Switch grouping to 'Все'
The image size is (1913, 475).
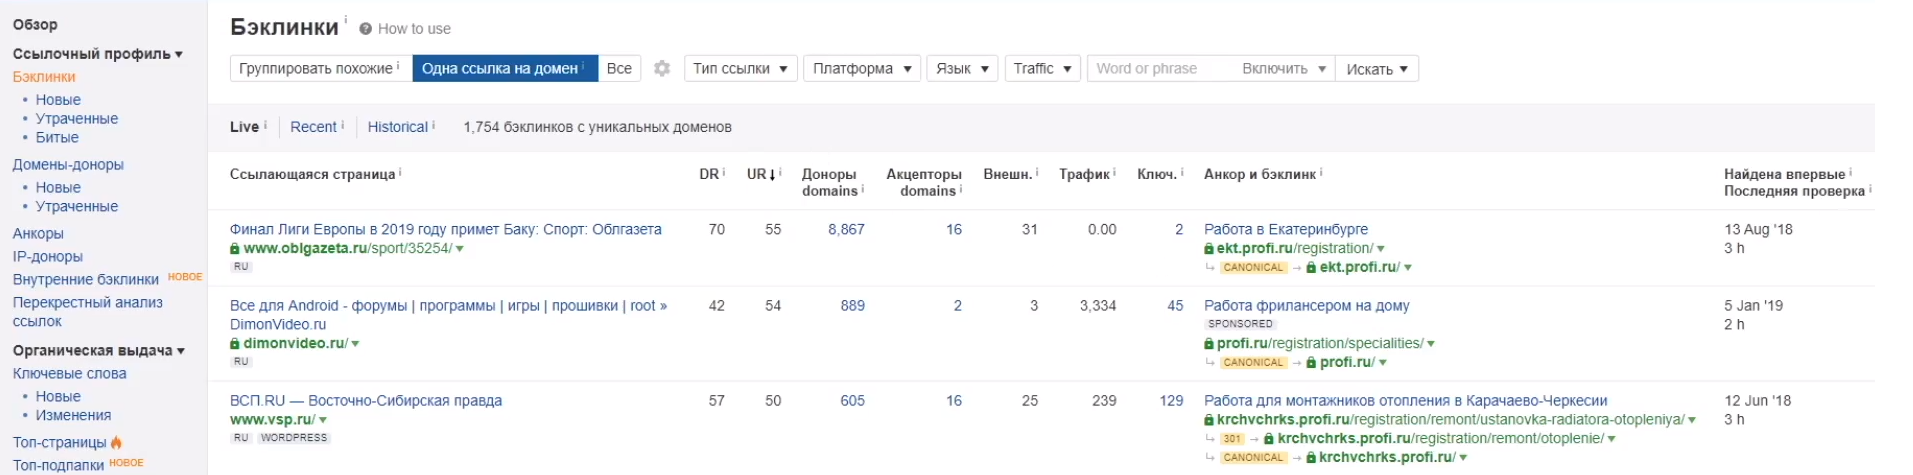(x=619, y=68)
